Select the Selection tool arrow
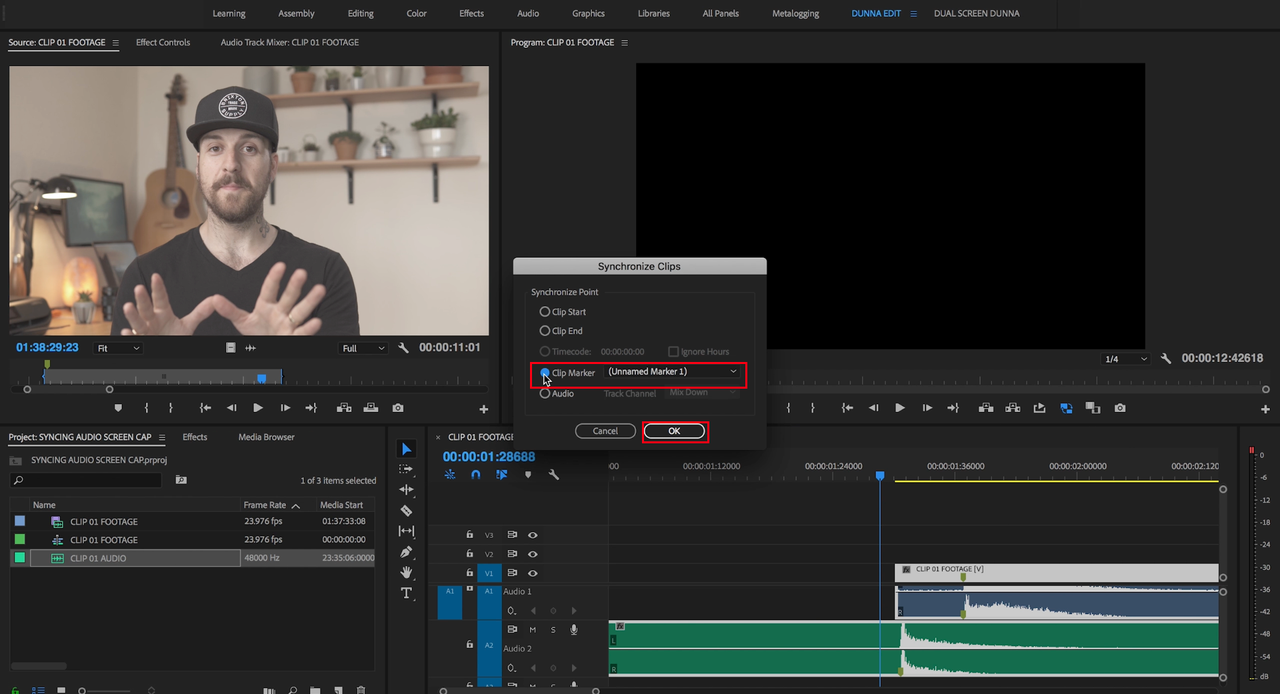Viewport: 1280px width, 694px height. (406, 449)
